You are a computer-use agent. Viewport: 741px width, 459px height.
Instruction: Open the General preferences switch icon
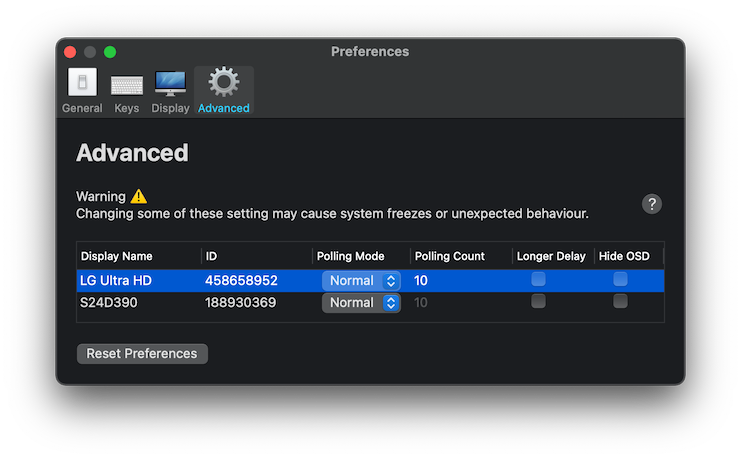click(82, 82)
